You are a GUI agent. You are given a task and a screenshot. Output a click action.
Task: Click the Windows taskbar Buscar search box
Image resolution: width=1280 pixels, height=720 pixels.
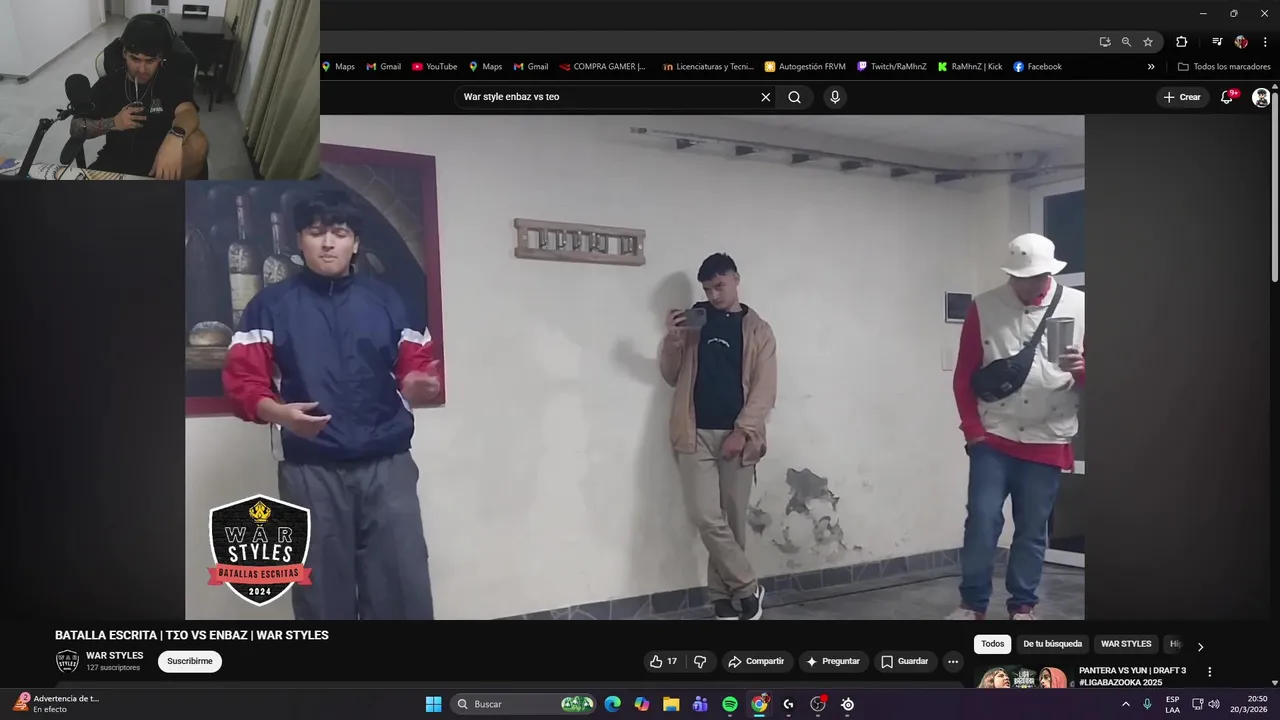[x=523, y=704]
